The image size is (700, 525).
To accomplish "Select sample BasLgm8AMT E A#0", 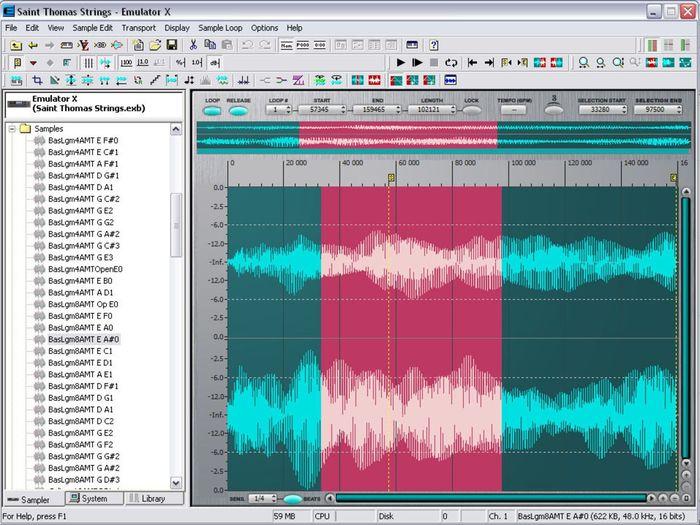I will point(83,339).
